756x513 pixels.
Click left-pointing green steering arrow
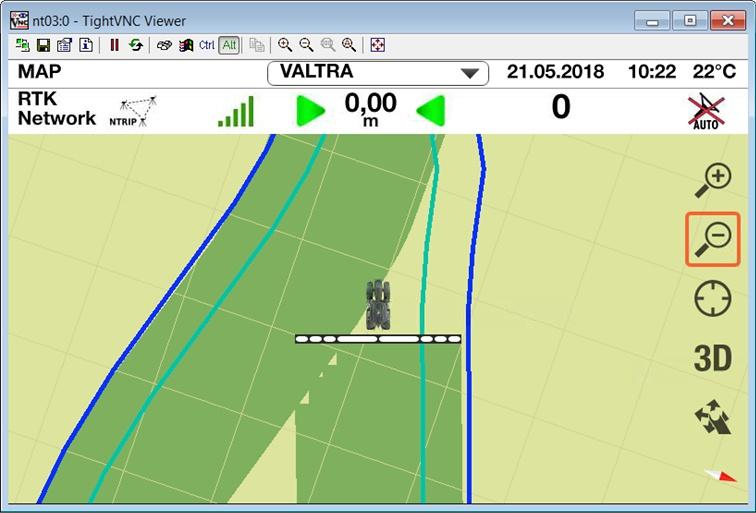(x=431, y=111)
